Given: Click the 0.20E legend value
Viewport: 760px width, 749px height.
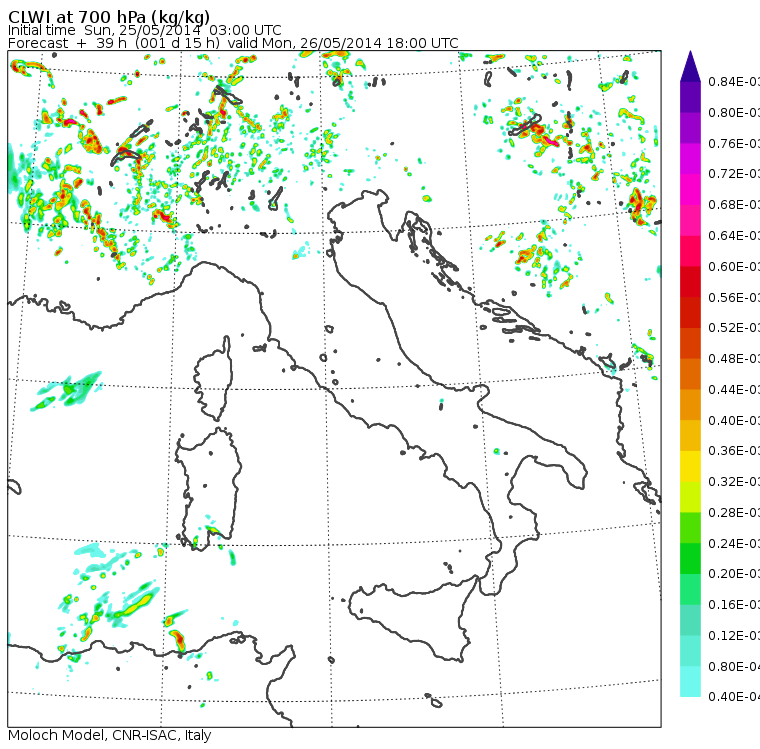Looking at the screenshot, I should click(734, 574).
